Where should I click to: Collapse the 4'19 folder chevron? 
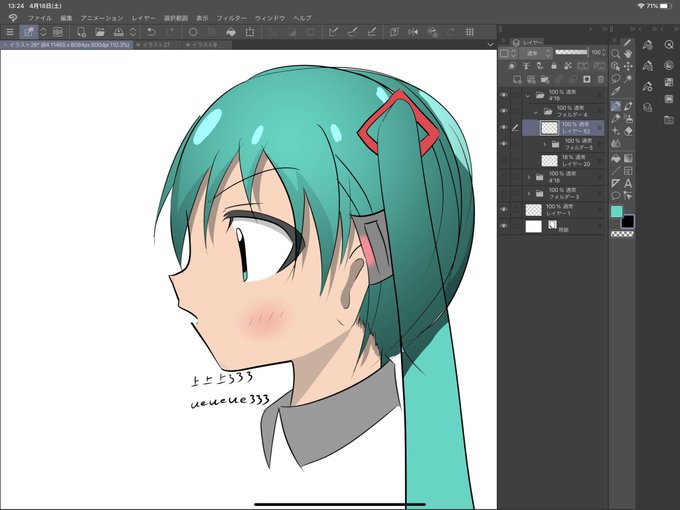tap(528, 96)
